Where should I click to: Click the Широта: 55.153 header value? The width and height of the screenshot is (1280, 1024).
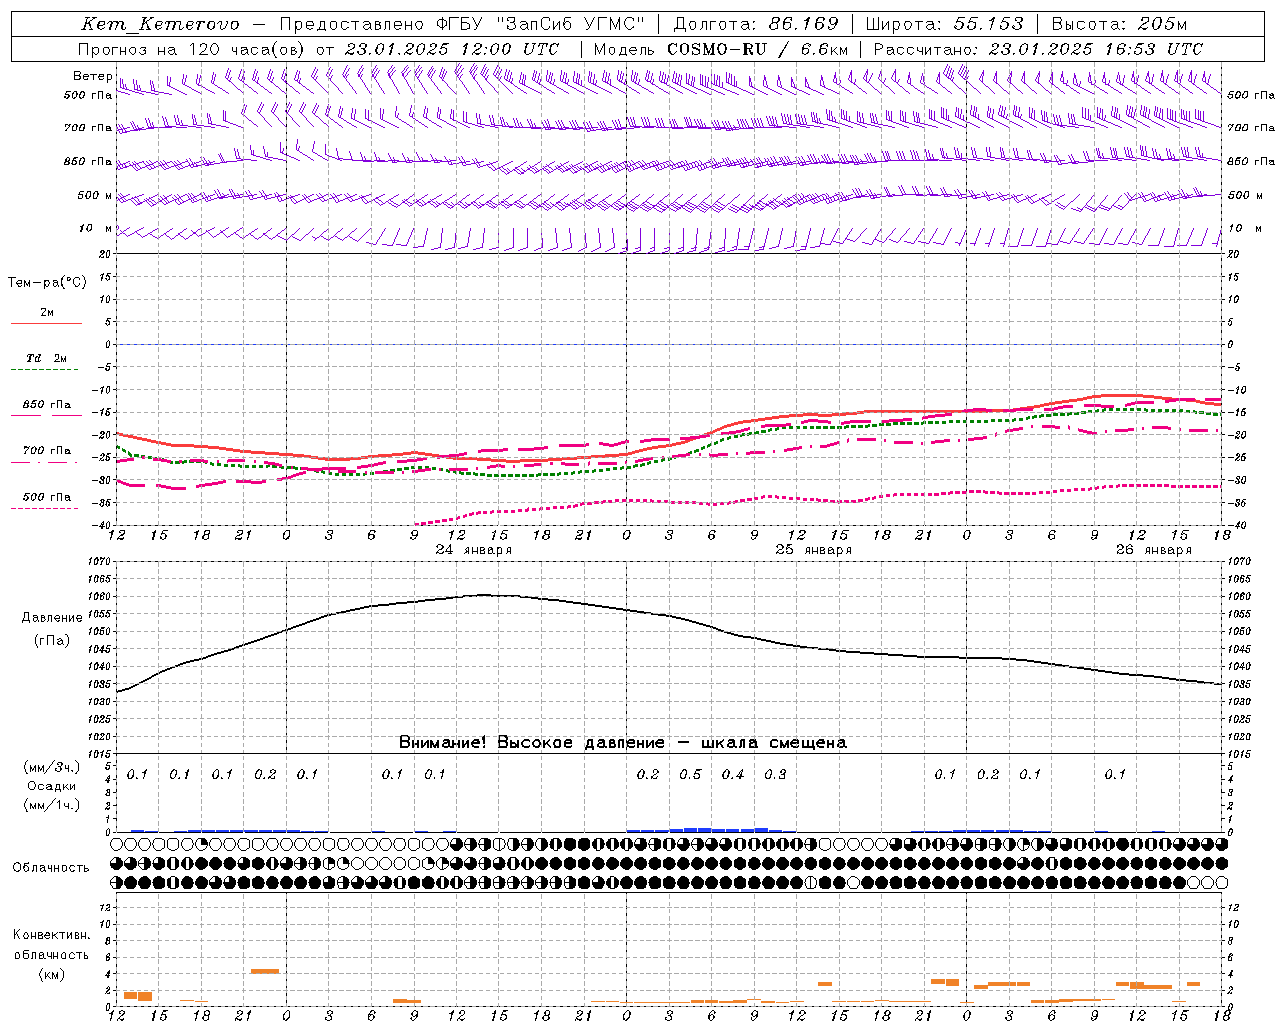(945, 24)
